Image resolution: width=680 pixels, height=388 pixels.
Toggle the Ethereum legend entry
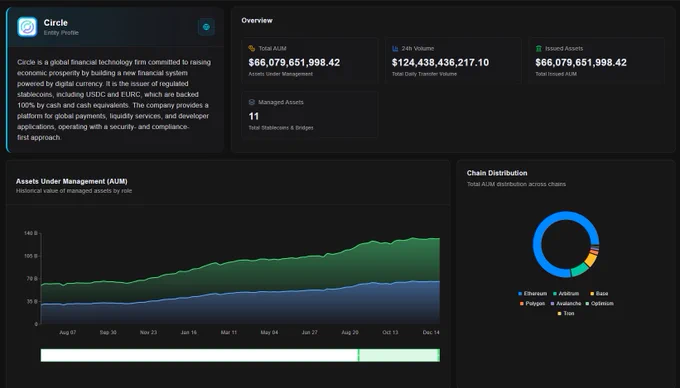[533, 293]
